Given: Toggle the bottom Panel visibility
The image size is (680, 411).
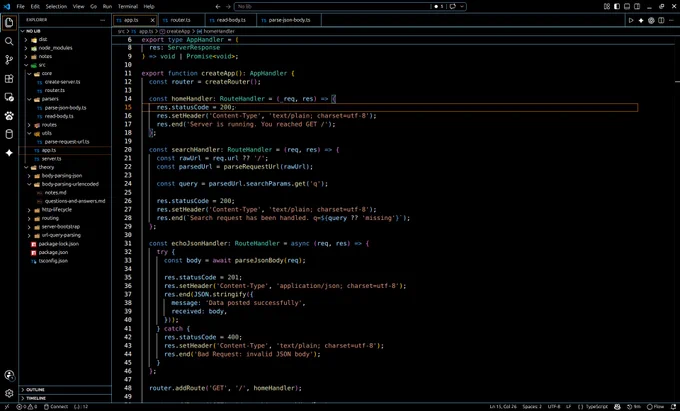Looking at the screenshot, I should click(x=627, y=7).
